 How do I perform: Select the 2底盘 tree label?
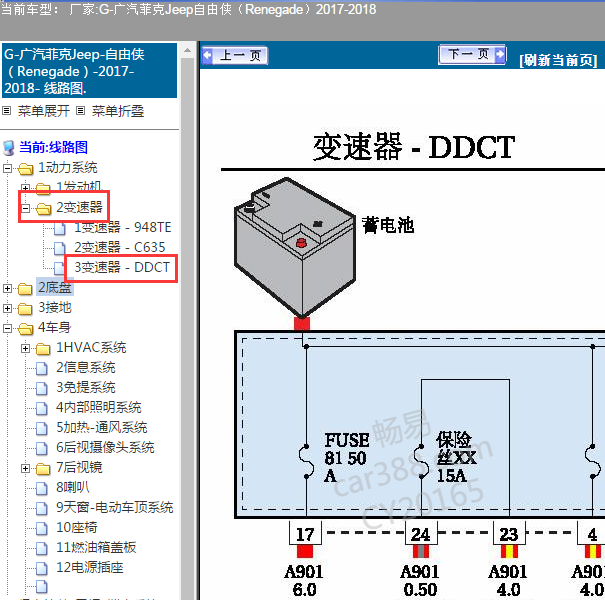[x=55, y=287]
